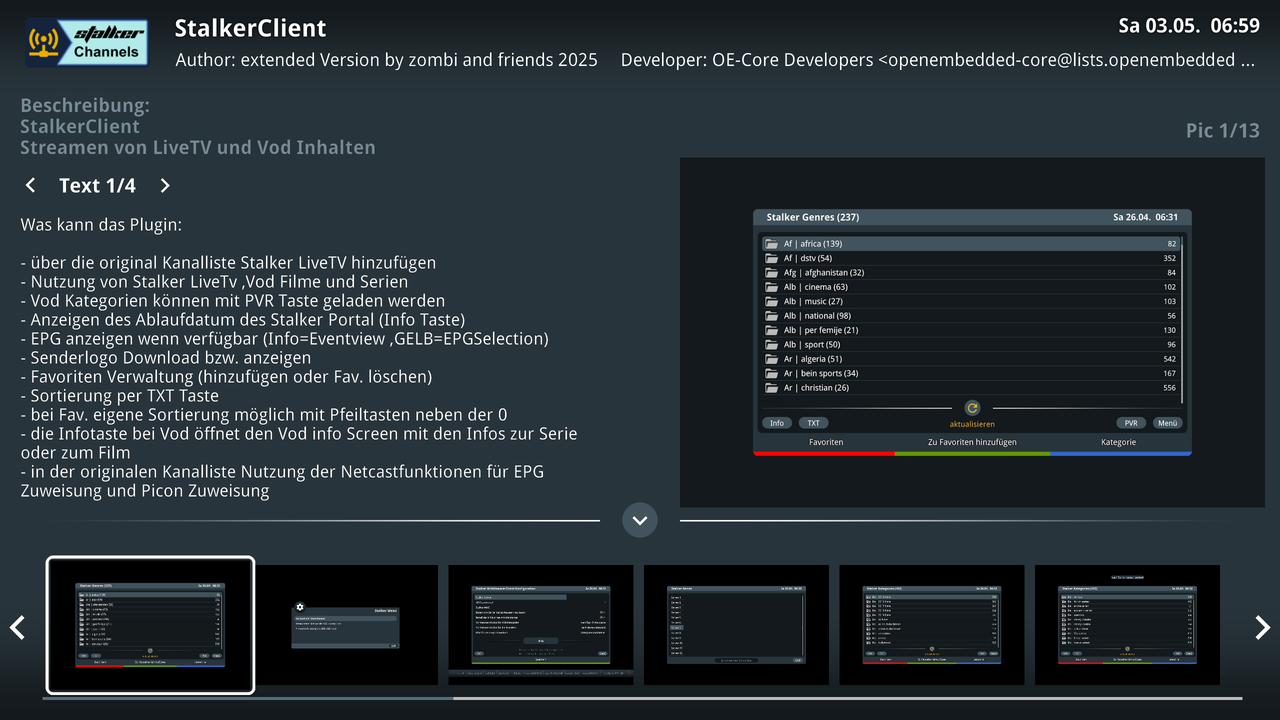Click folder icon of 'Alb | cinema (63)'
Screen dimensions: 1280x720
tap(771, 287)
